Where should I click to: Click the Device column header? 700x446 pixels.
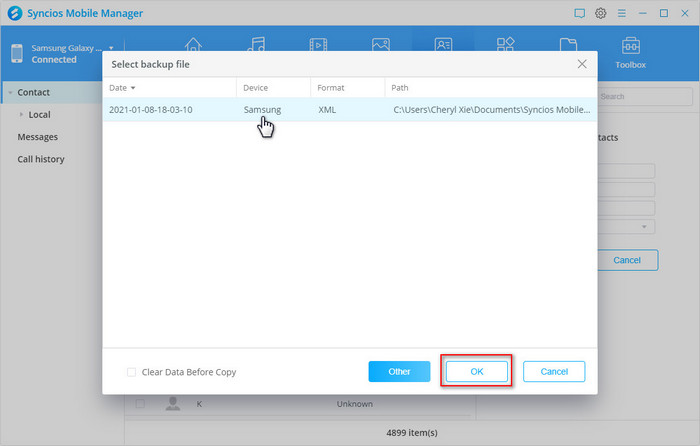click(255, 88)
